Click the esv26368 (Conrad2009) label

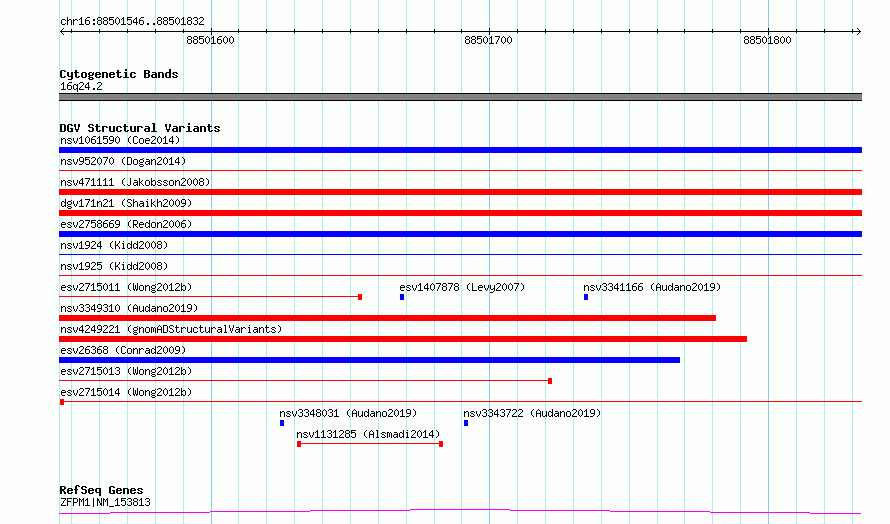123,350
